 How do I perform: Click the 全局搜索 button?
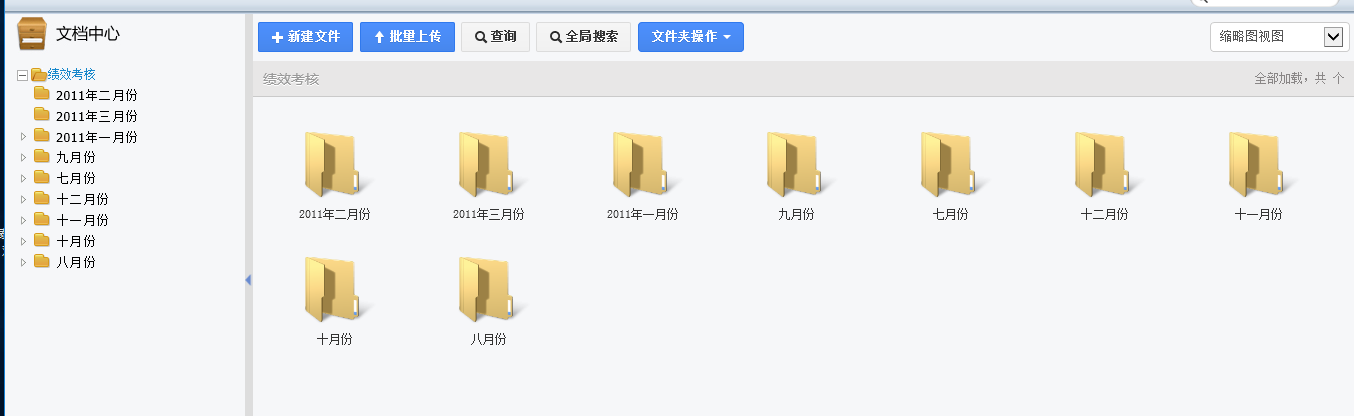point(583,37)
